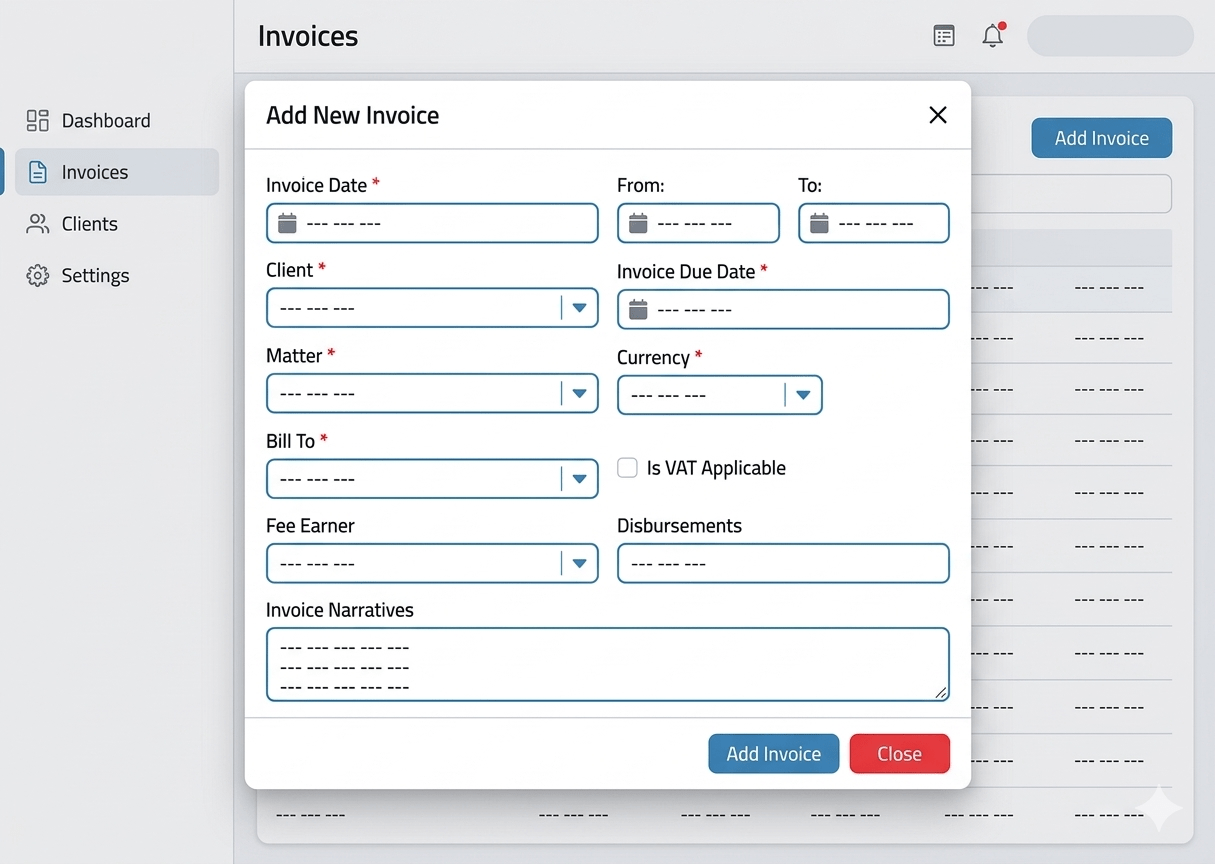Click the notification bell icon
1215x864 pixels.
pyautogui.click(x=992, y=36)
